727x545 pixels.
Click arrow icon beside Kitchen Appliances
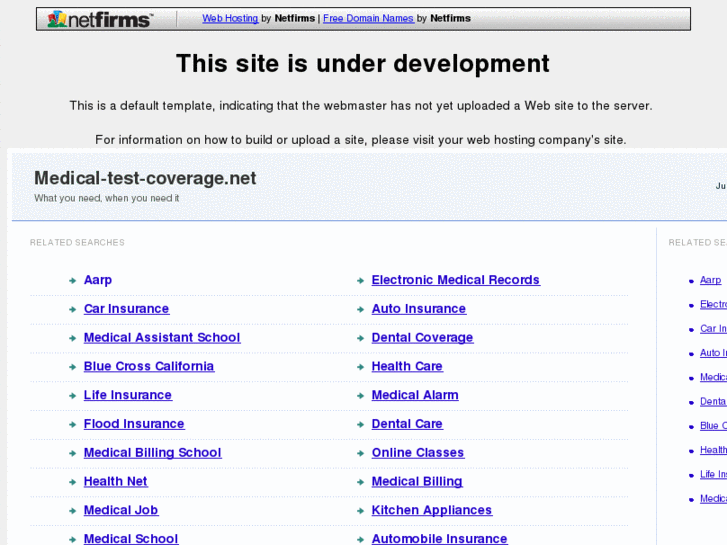pyautogui.click(x=360, y=511)
